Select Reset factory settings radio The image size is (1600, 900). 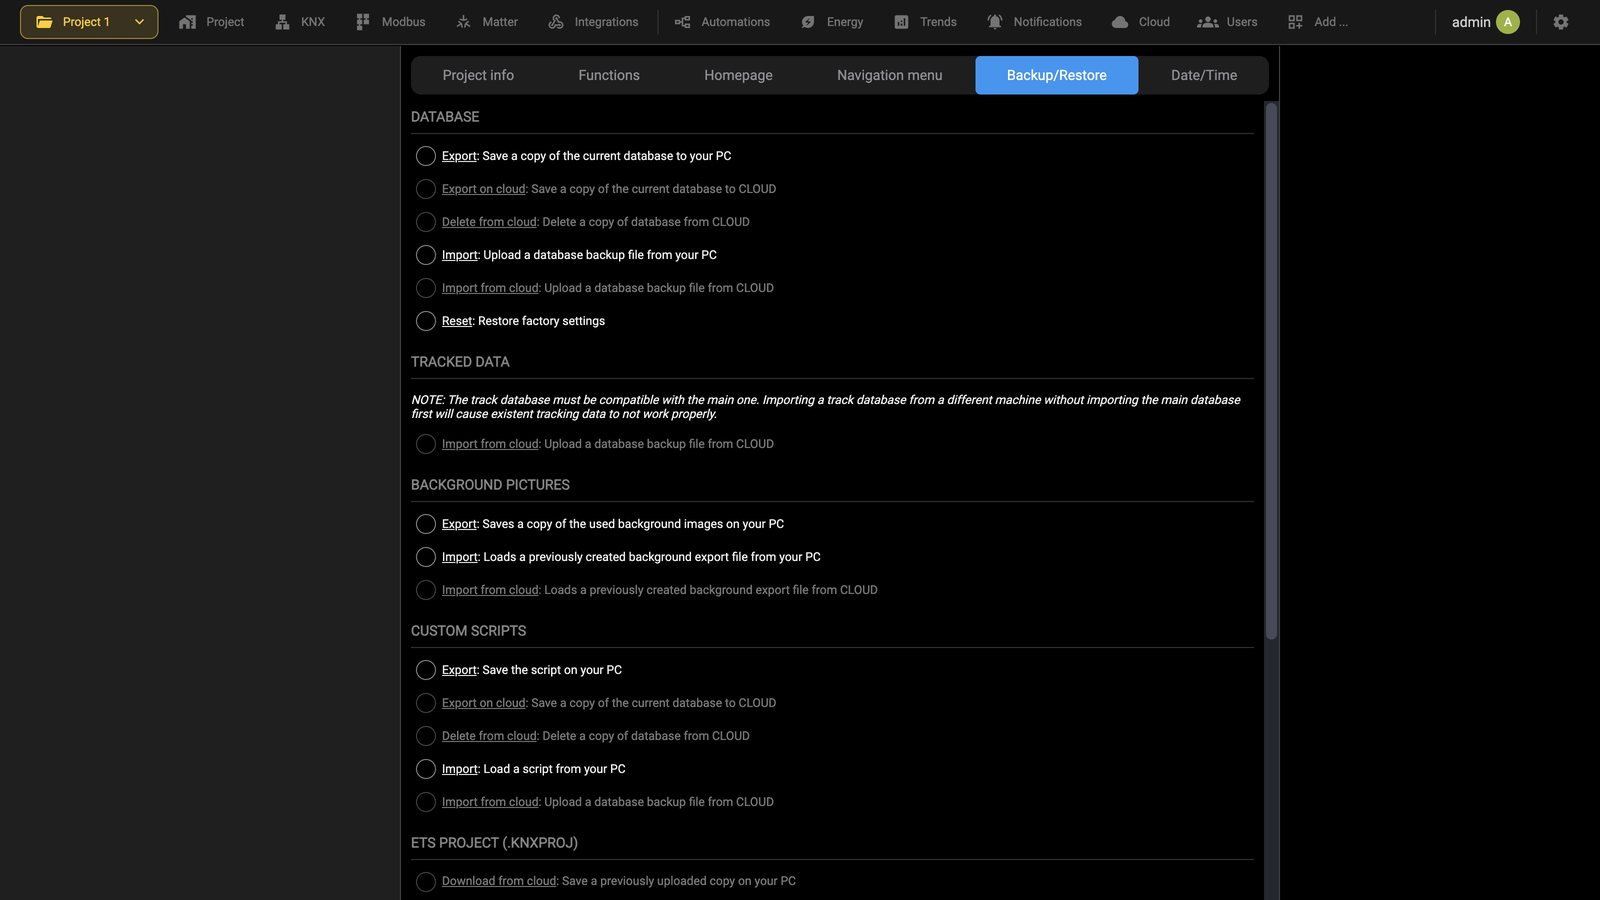coord(426,321)
